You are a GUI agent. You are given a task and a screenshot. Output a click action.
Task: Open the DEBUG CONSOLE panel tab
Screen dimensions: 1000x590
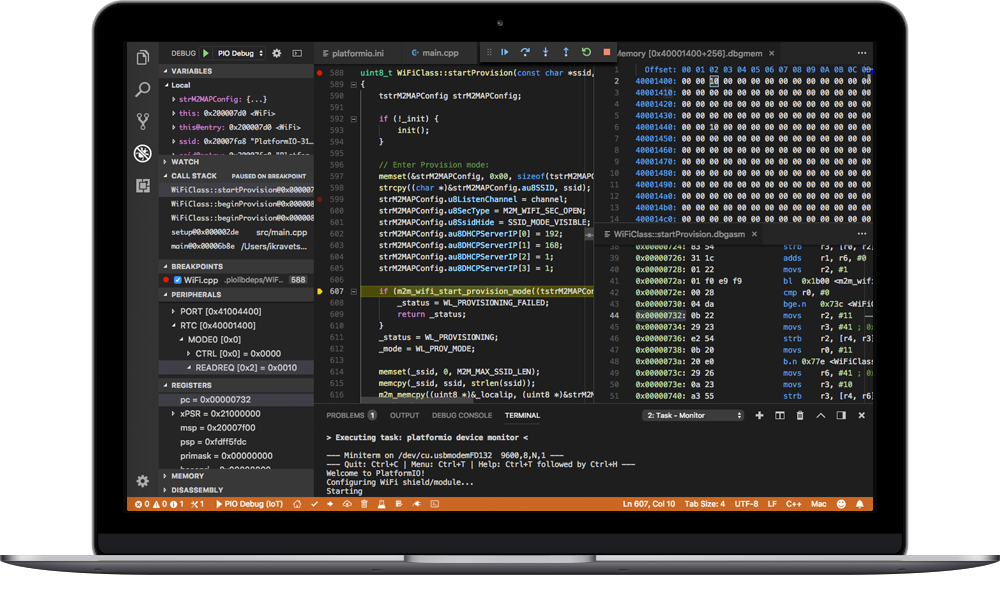coord(462,415)
